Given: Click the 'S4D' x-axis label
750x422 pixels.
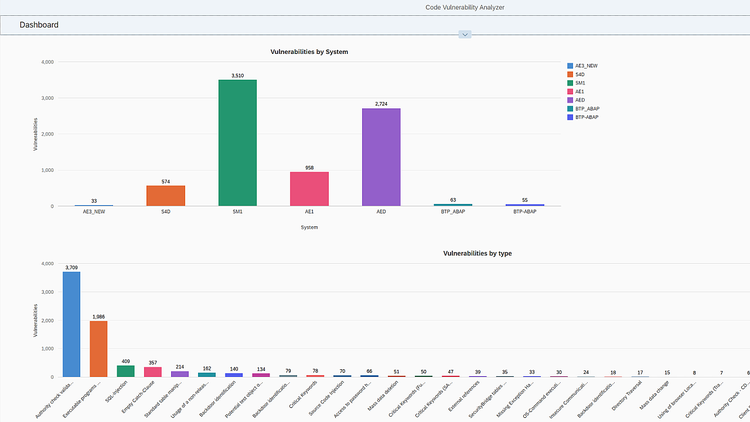Looking at the screenshot, I should point(166,211).
